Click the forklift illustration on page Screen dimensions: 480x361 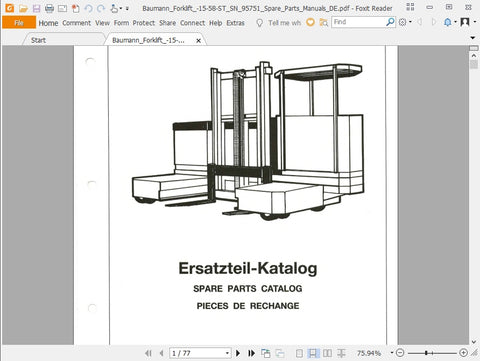point(248,140)
